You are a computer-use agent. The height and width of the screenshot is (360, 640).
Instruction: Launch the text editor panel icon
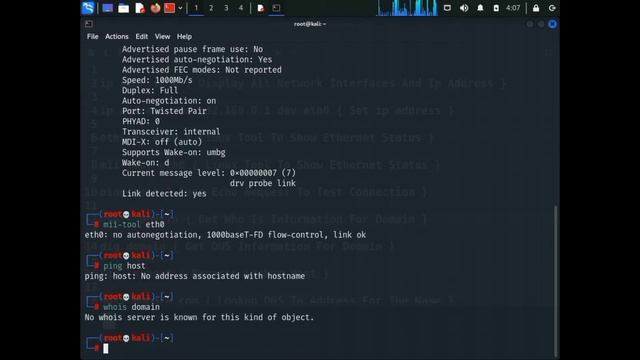[x=140, y=8]
